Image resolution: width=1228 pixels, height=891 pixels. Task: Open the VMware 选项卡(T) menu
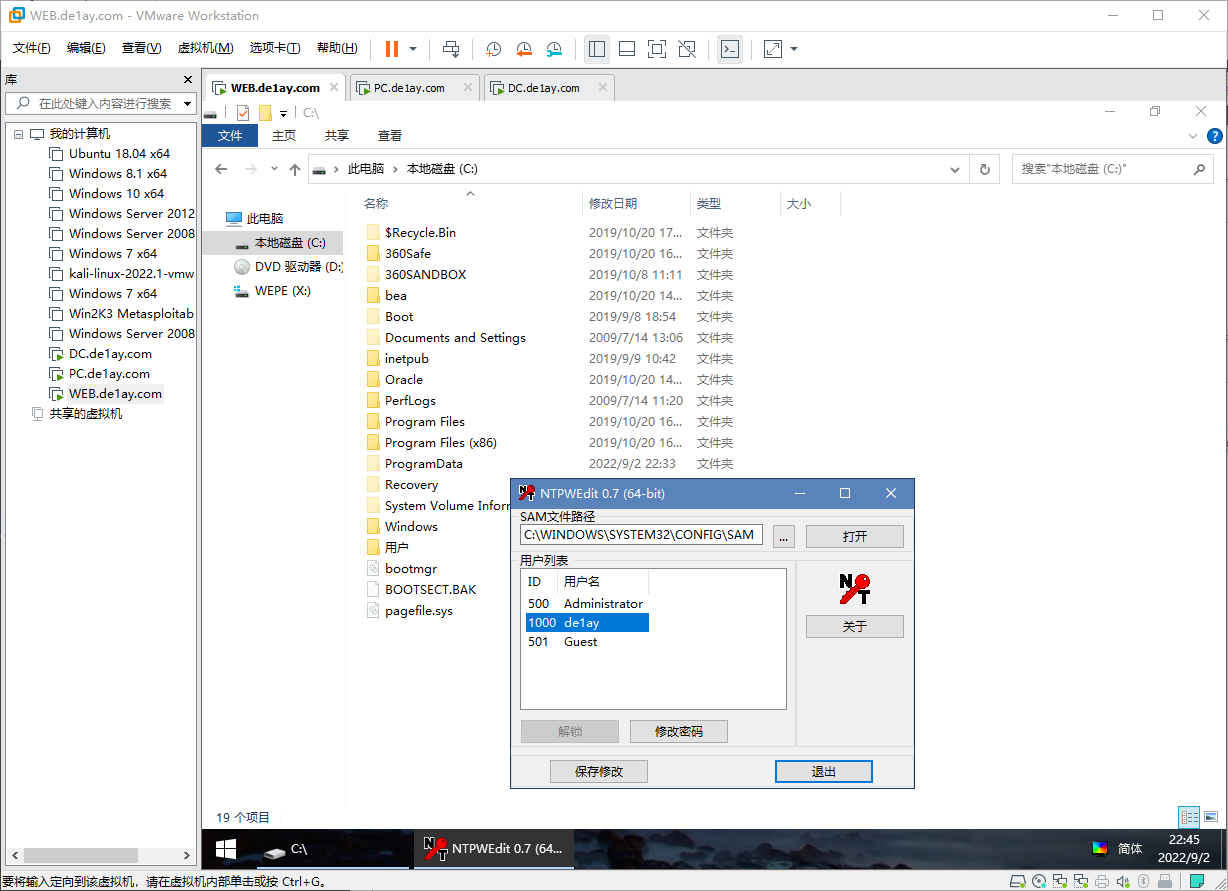275,48
